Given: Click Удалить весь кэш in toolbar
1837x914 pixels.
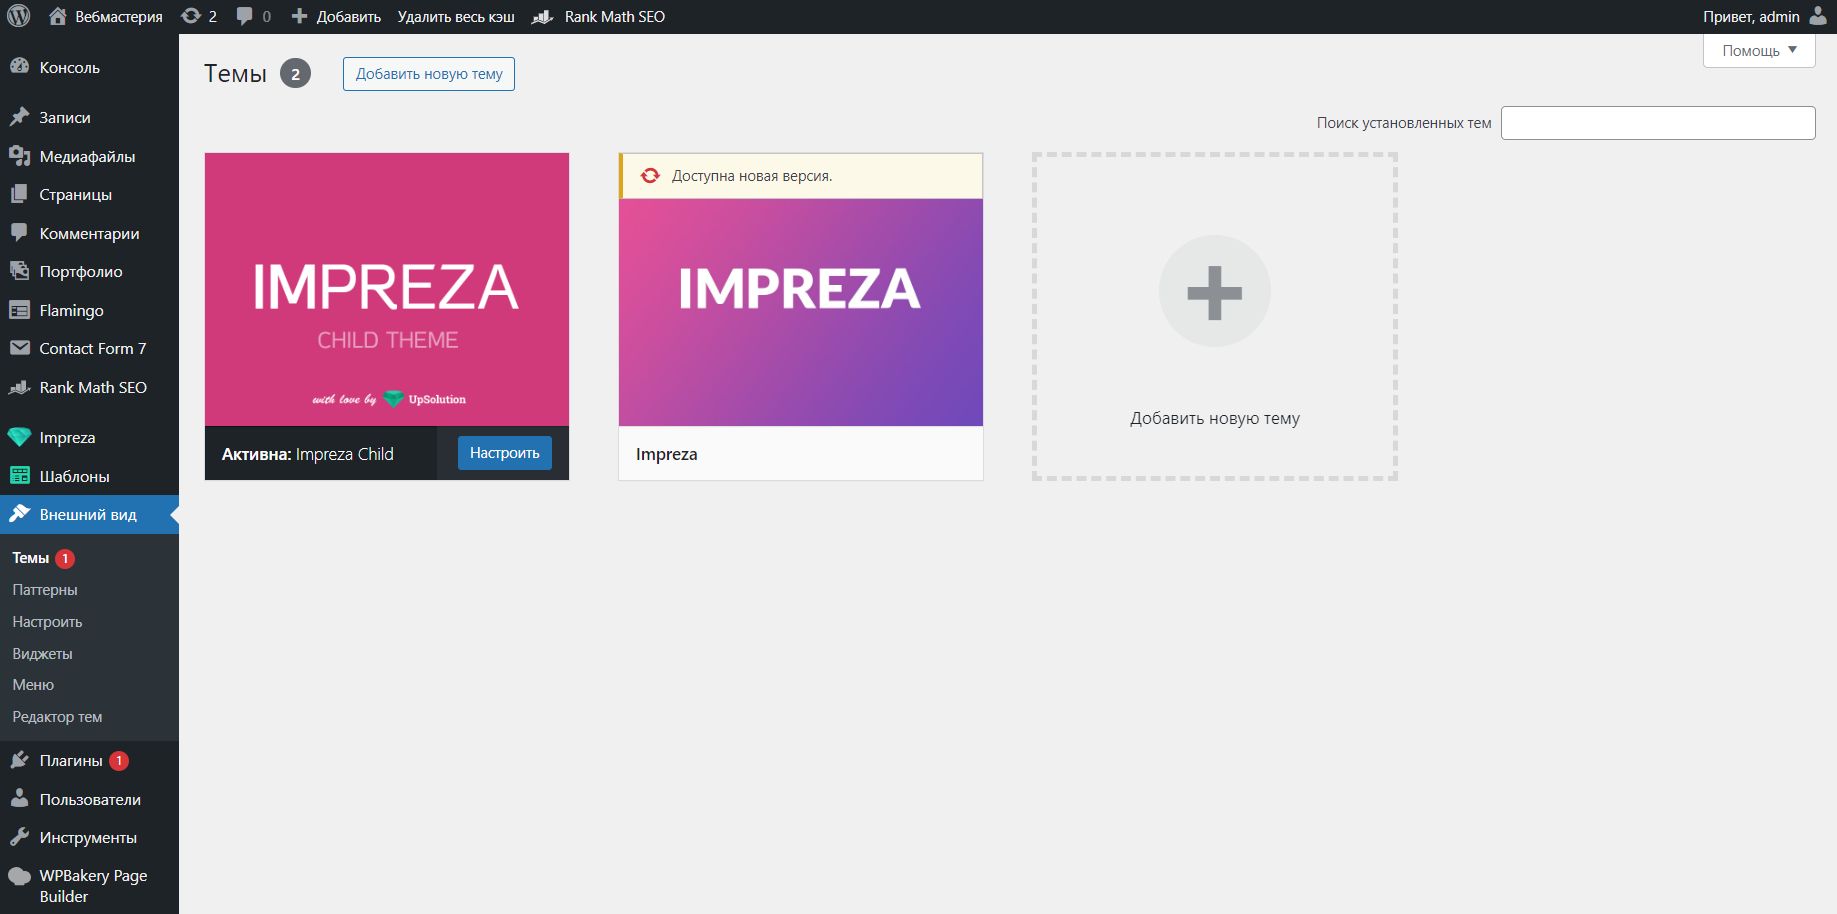Looking at the screenshot, I should tap(456, 17).
